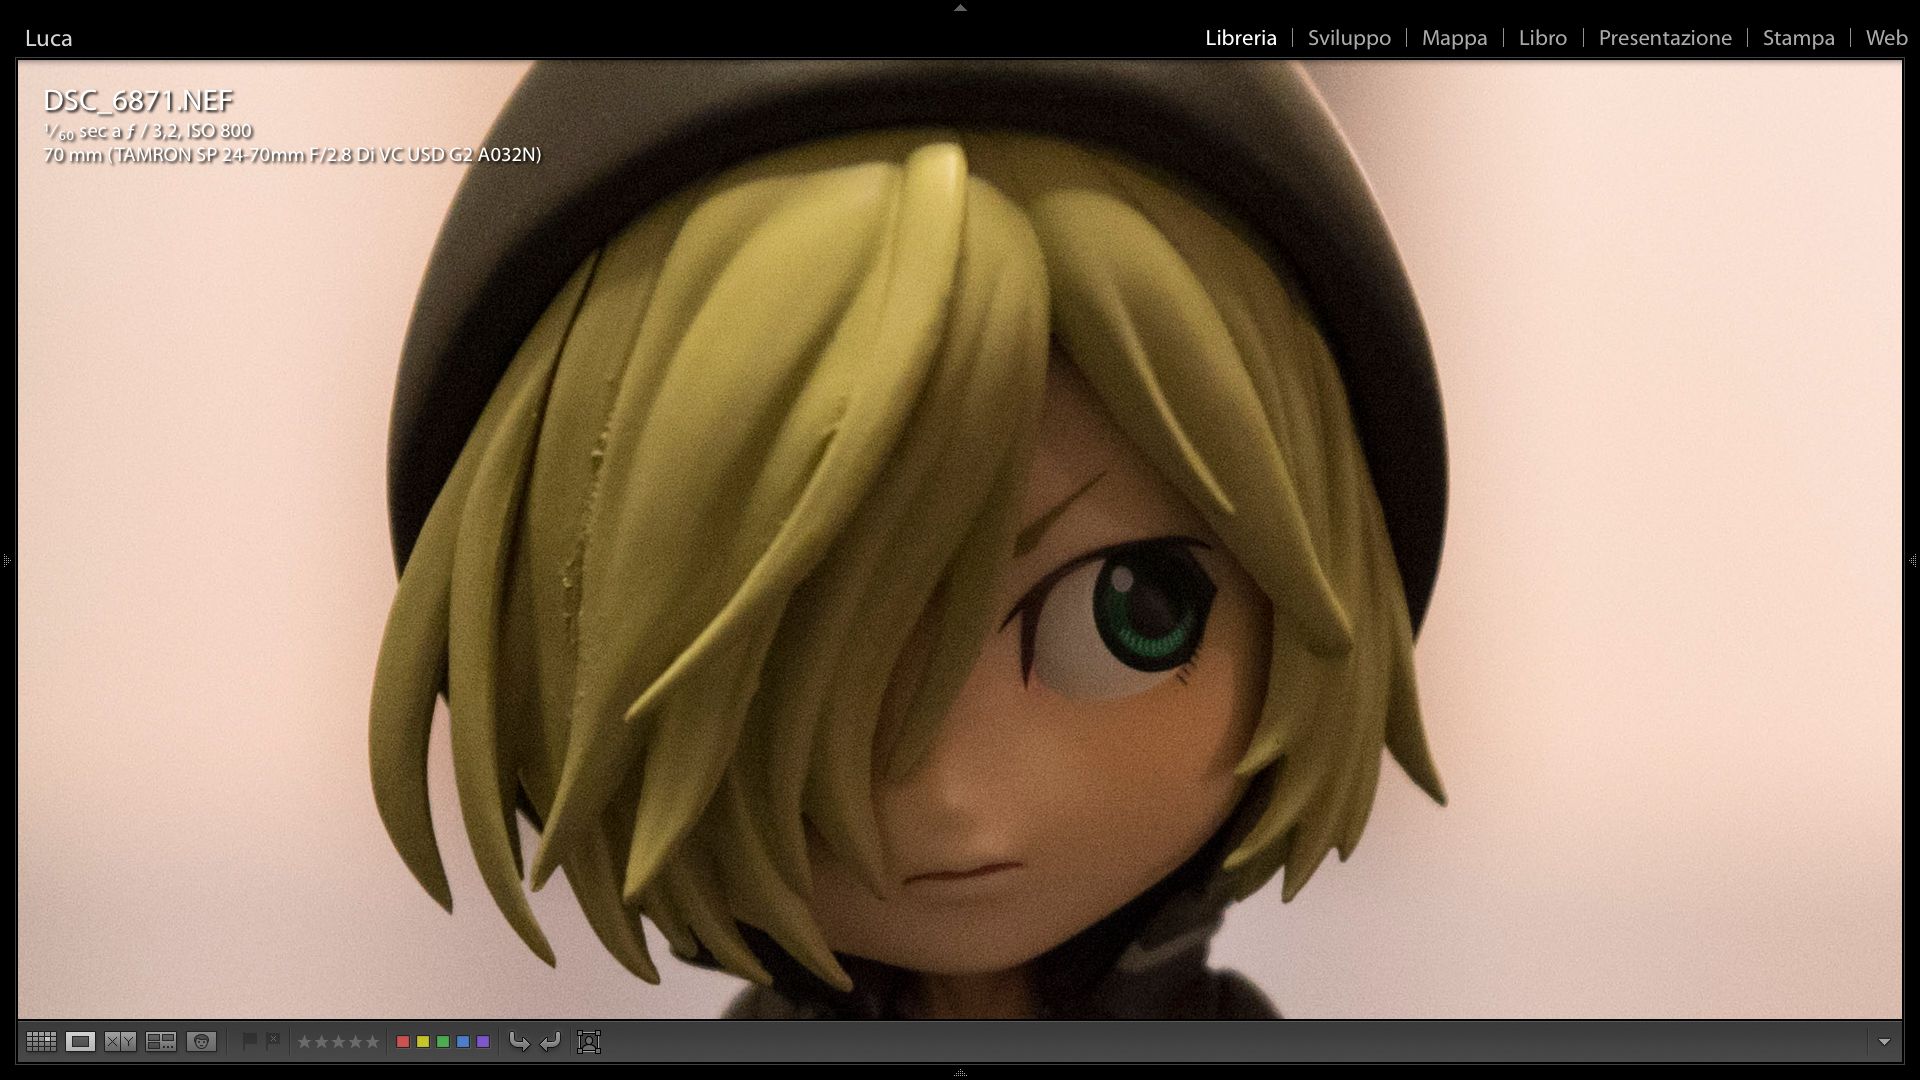Switch to Grid view

[x=41, y=1042]
